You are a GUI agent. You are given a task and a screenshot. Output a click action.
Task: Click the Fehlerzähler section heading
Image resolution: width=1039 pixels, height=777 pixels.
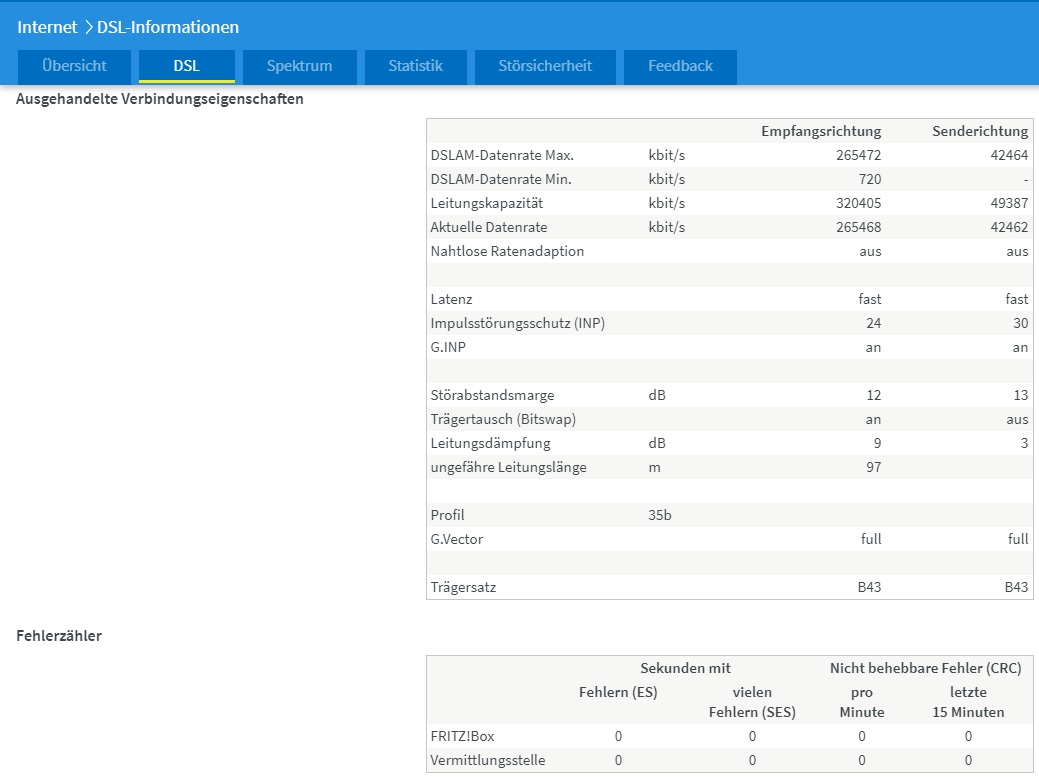pos(59,635)
